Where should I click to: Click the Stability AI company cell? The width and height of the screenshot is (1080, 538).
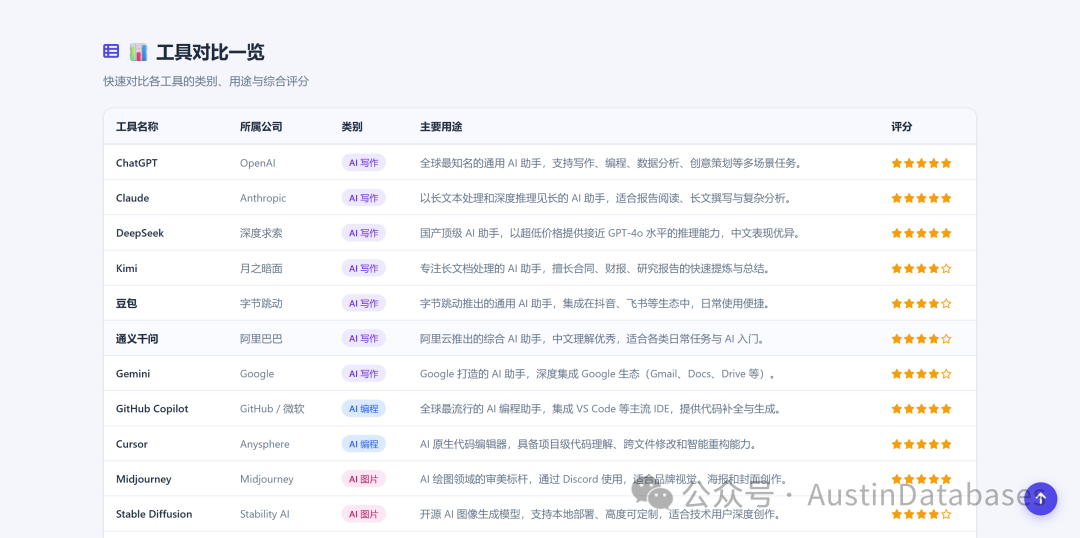point(265,514)
